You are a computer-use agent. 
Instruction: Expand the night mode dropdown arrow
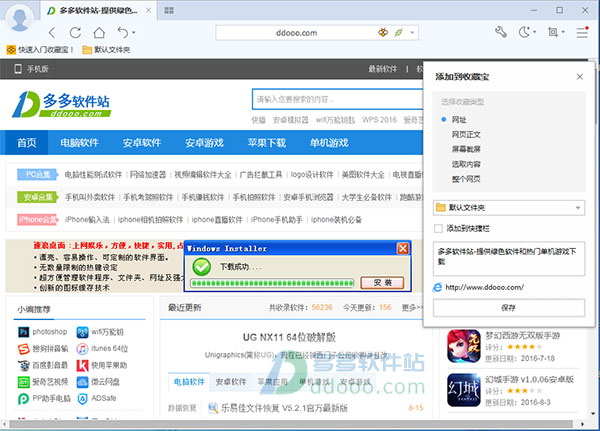coord(535,32)
